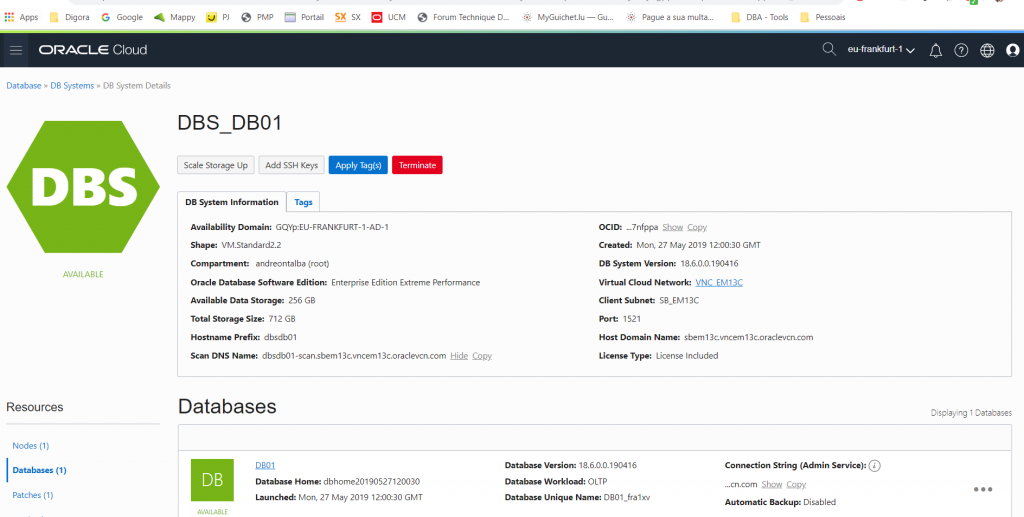Copy the OCID value
This screenshot has height=517, width=1024.
(697, 227)
